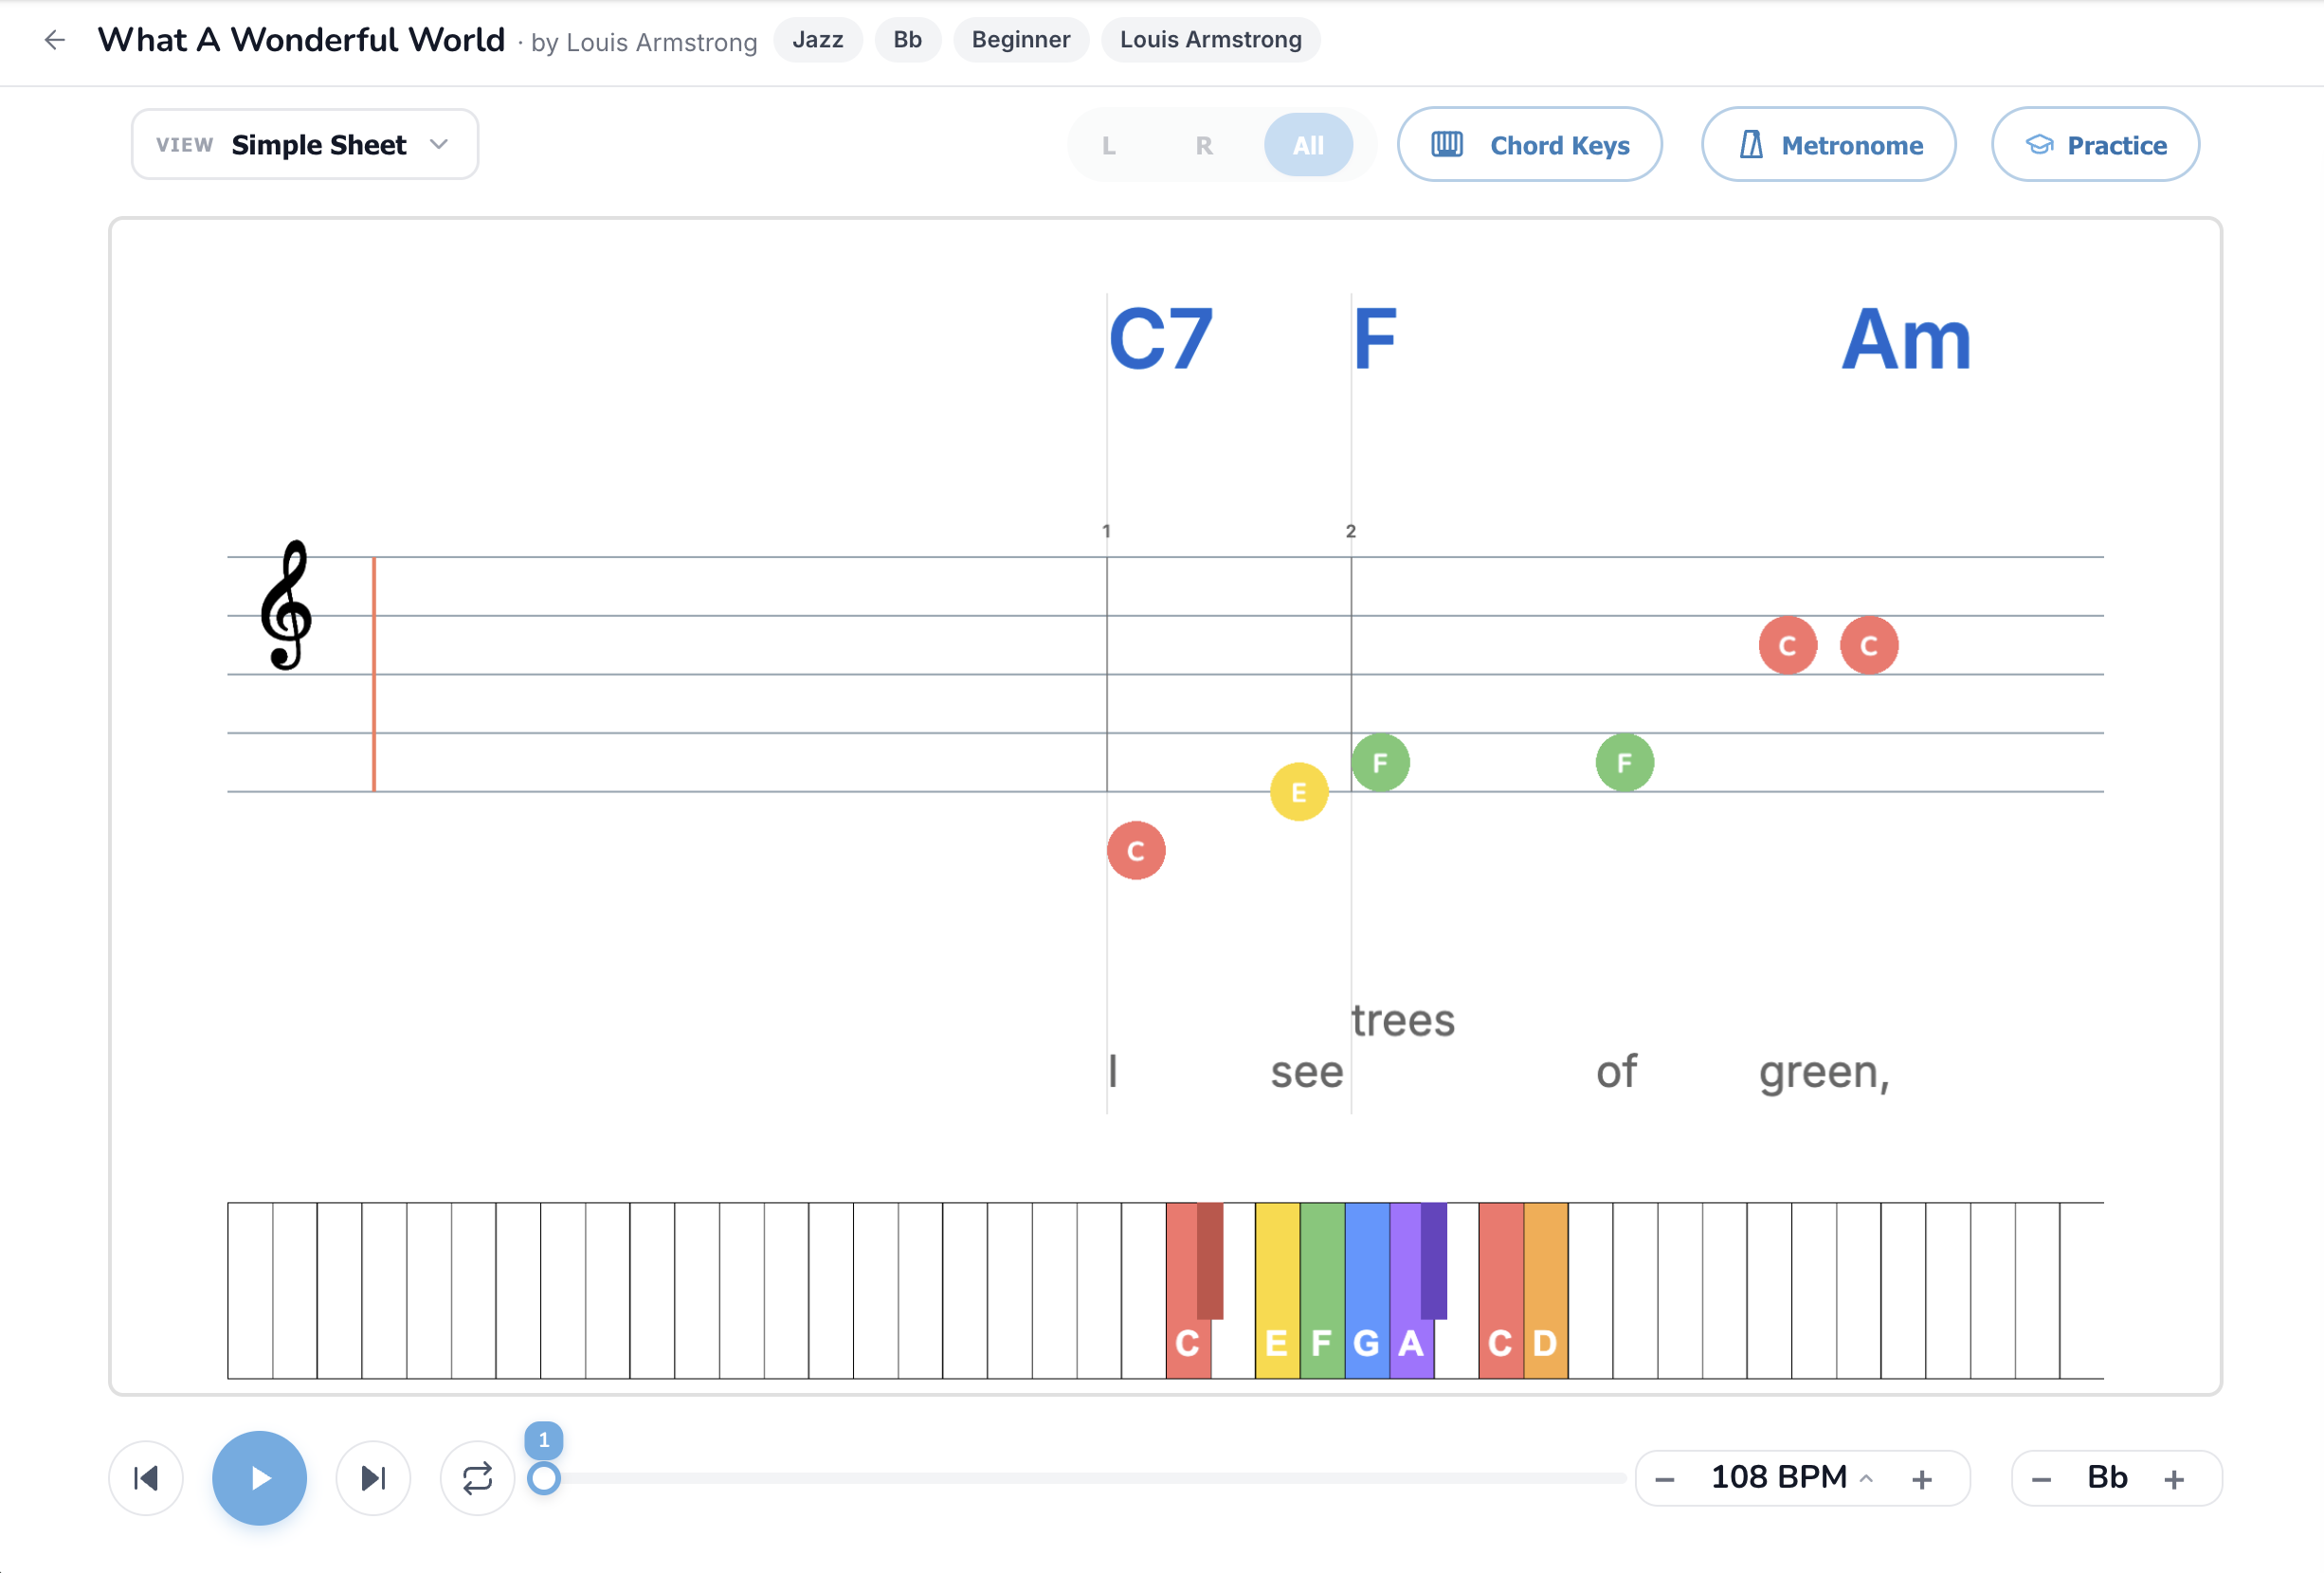
Task: Start Practice mode
Action: tap(2095, 145)
